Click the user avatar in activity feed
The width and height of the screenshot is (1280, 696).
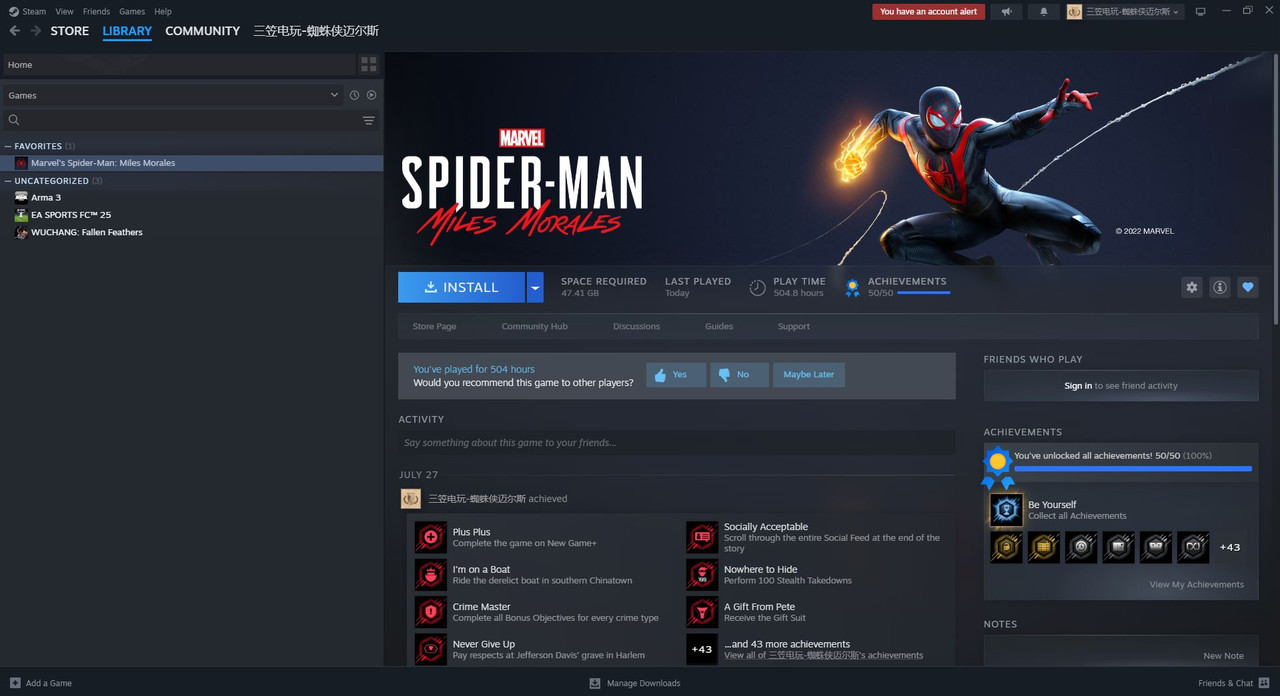point(410,498)
